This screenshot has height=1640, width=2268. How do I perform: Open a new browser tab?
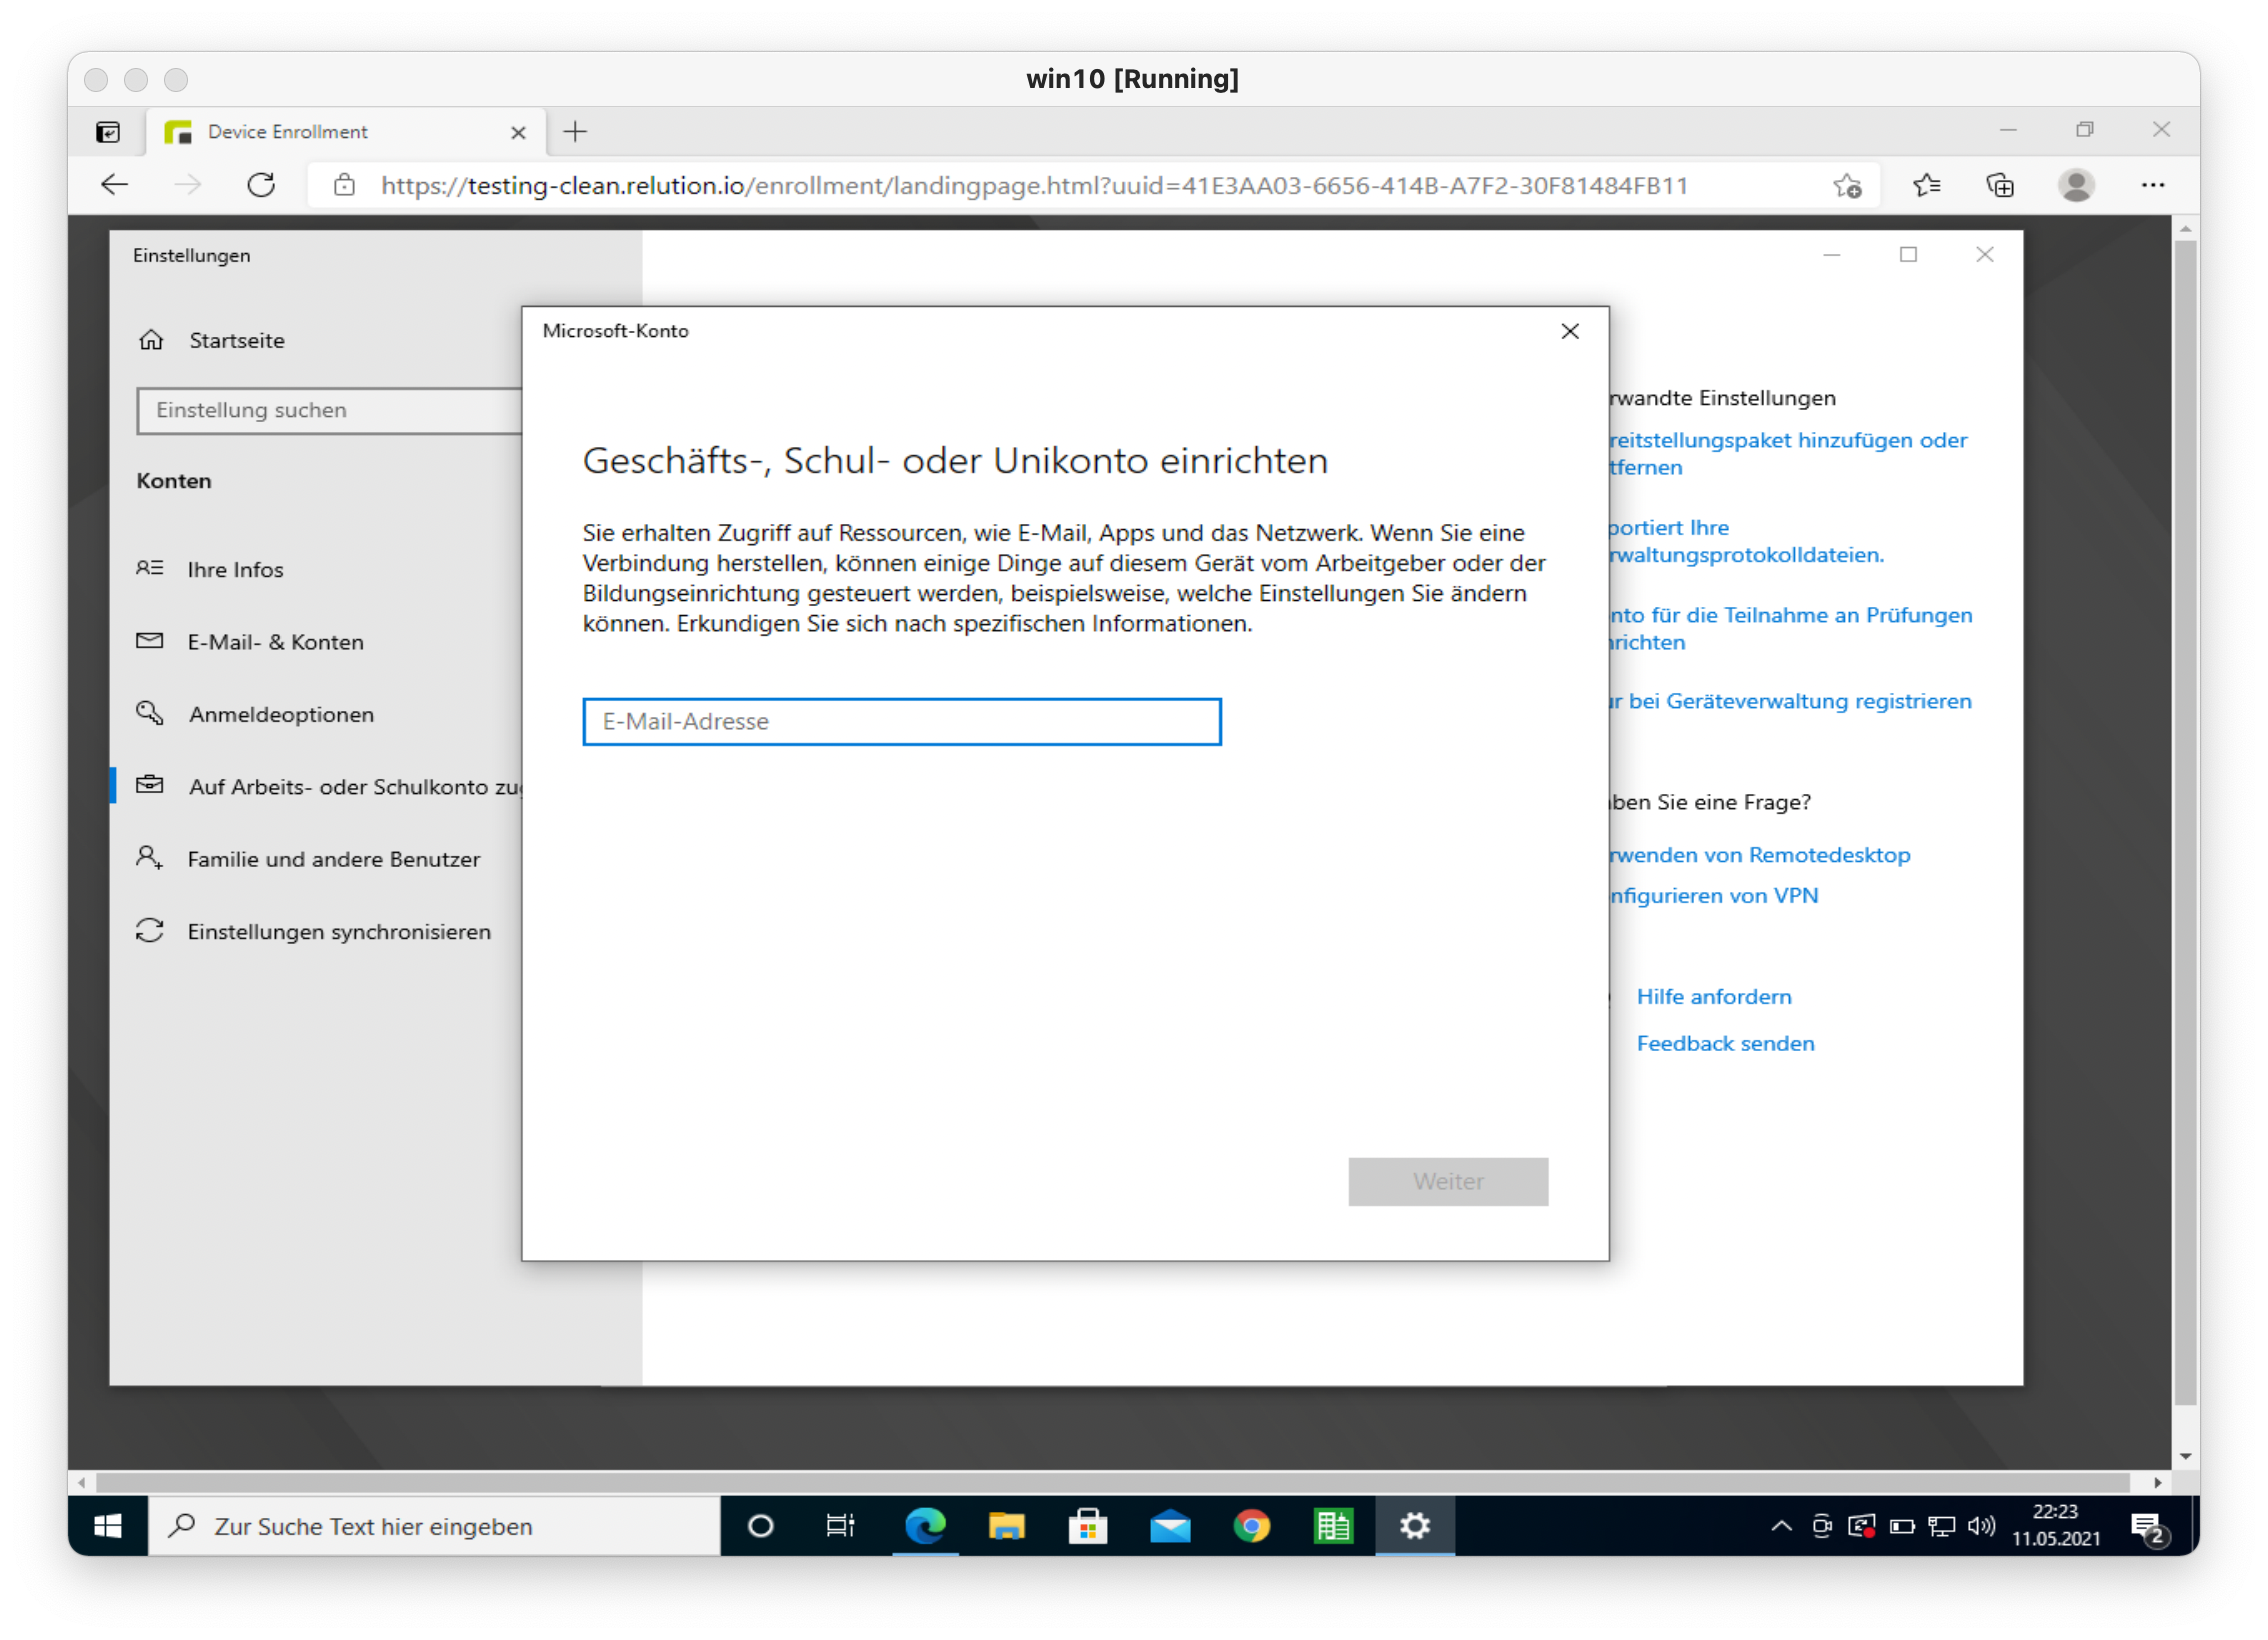coord(575,132)
